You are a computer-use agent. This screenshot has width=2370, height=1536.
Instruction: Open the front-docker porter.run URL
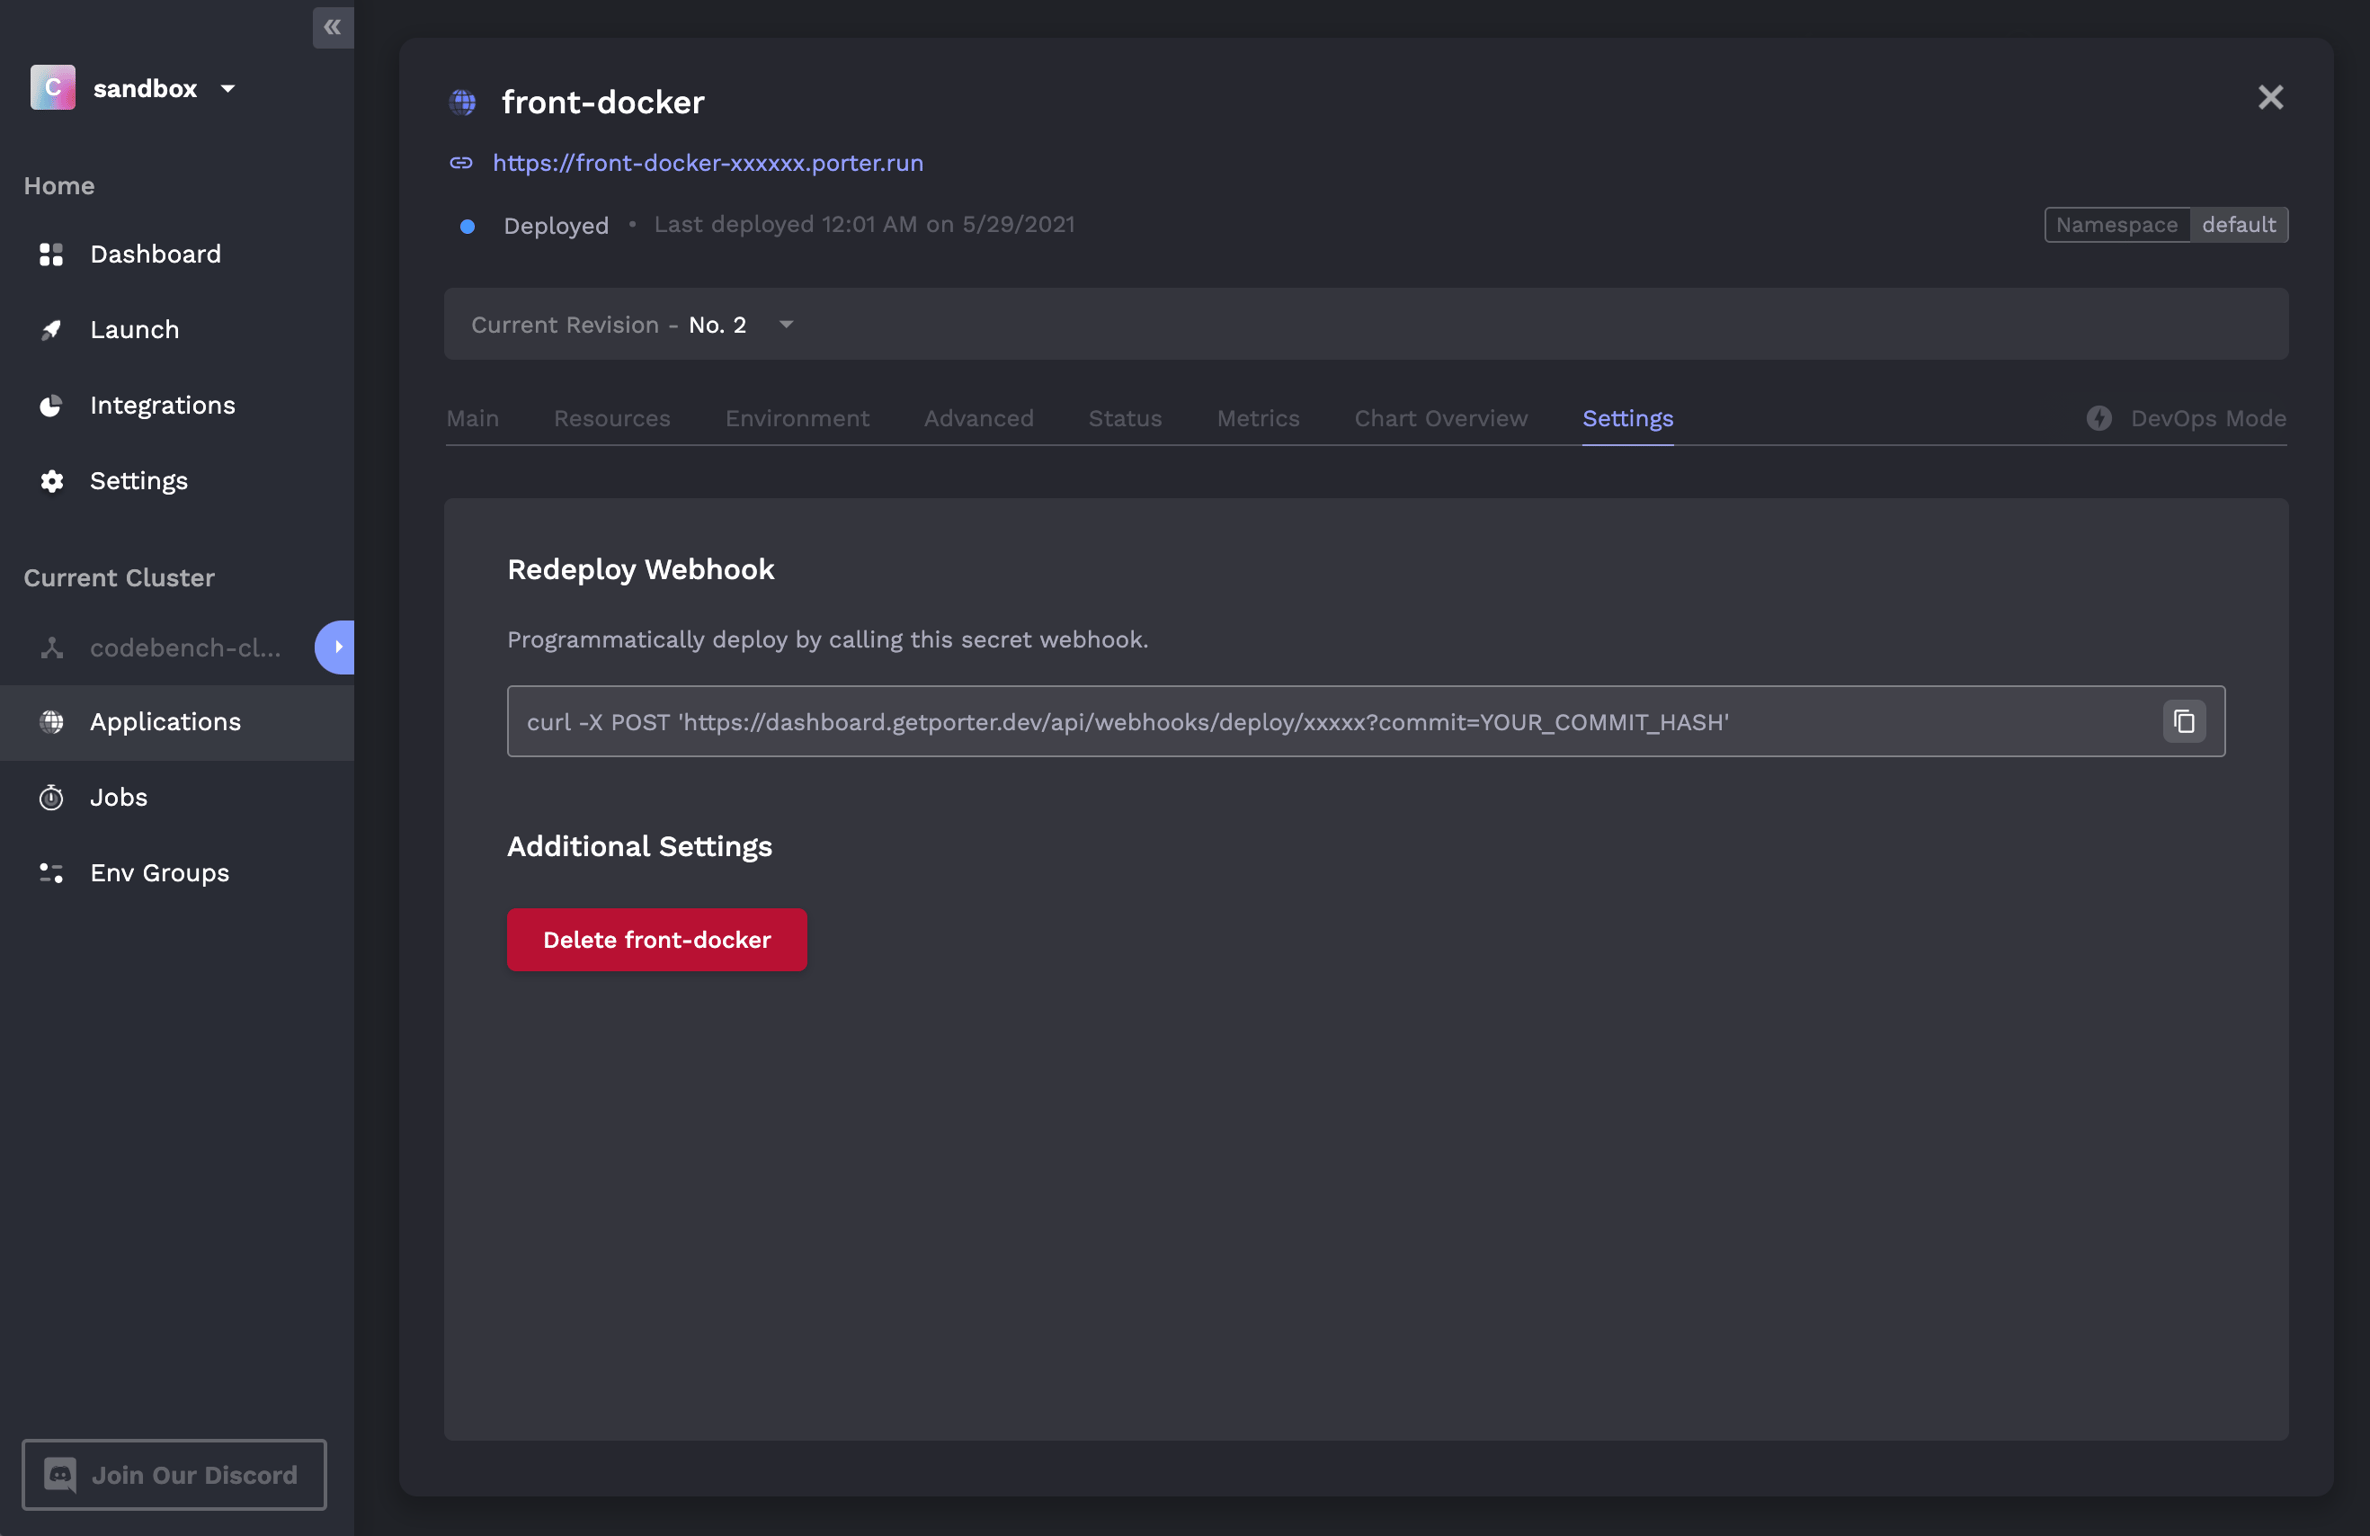708,163
